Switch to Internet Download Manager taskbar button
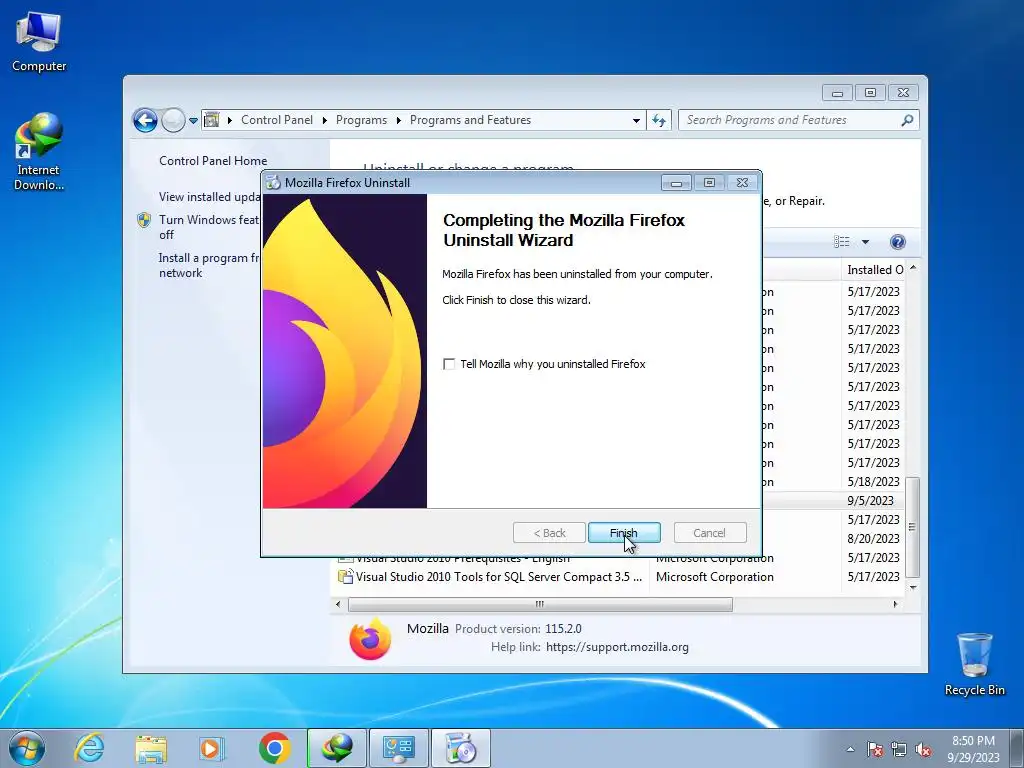 click(337, 748)
